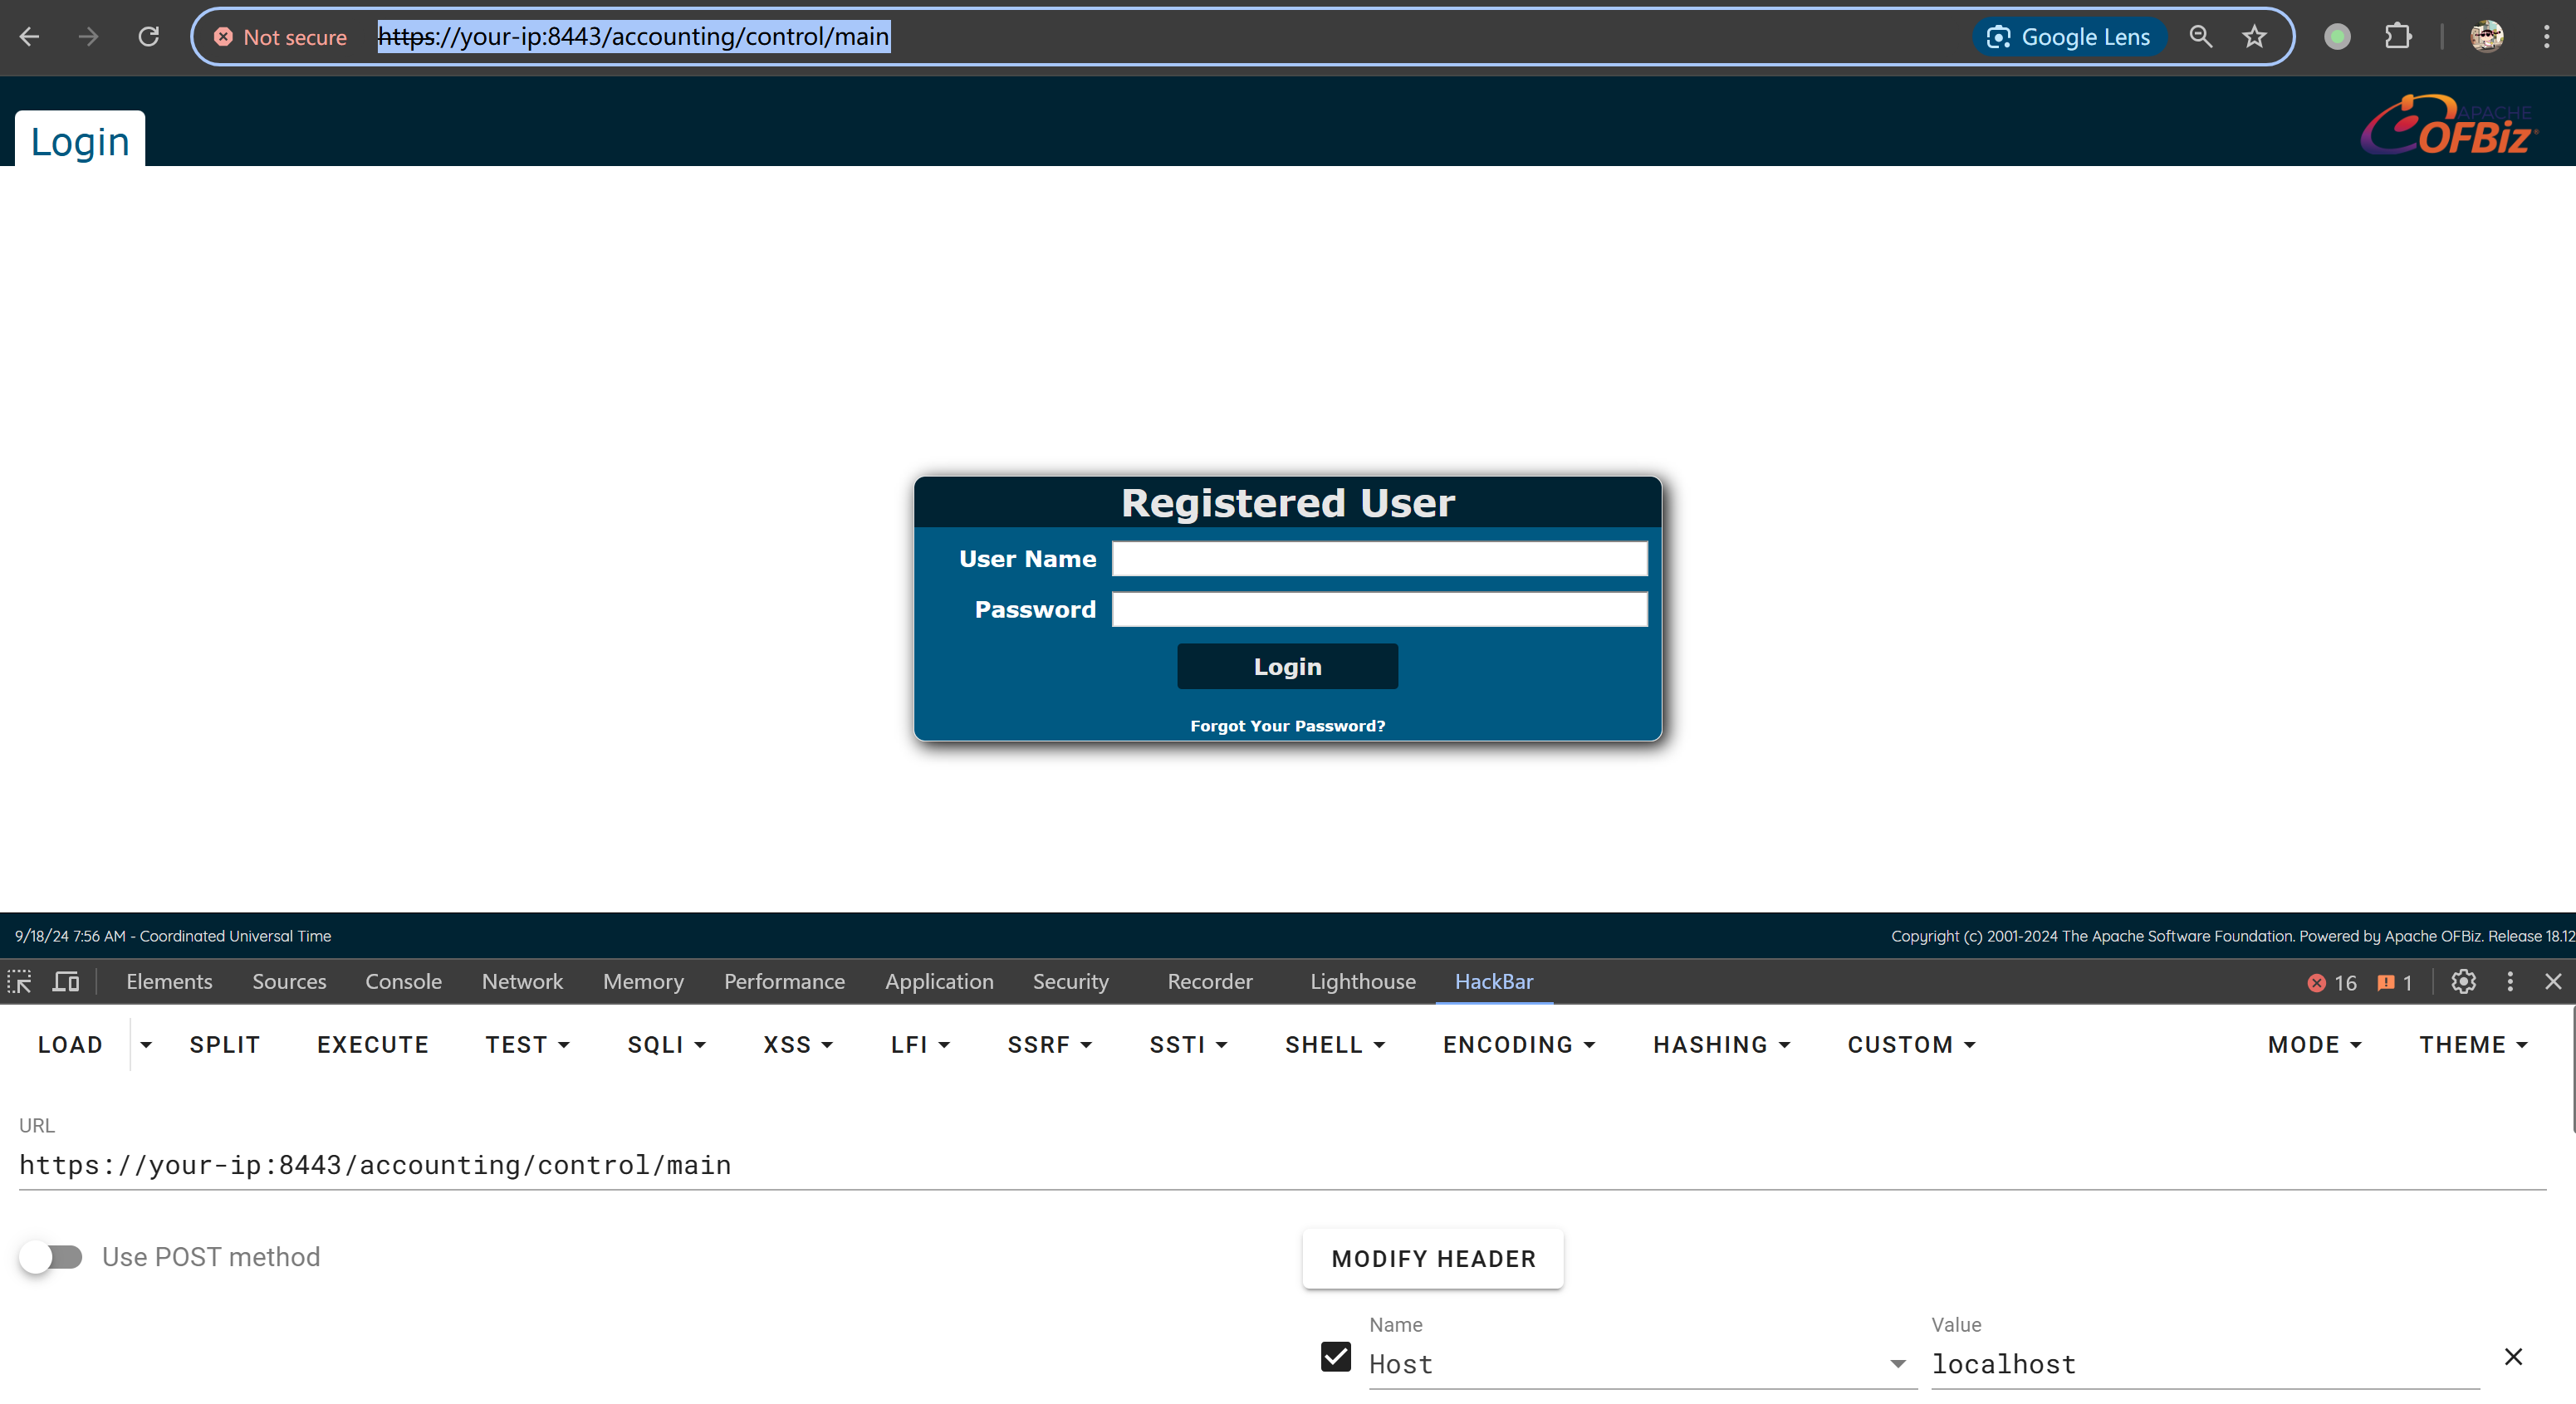Screen dimensions: 2576x1404
Task: Click the Apache OFBiz logo
Action: [2448, 125]
